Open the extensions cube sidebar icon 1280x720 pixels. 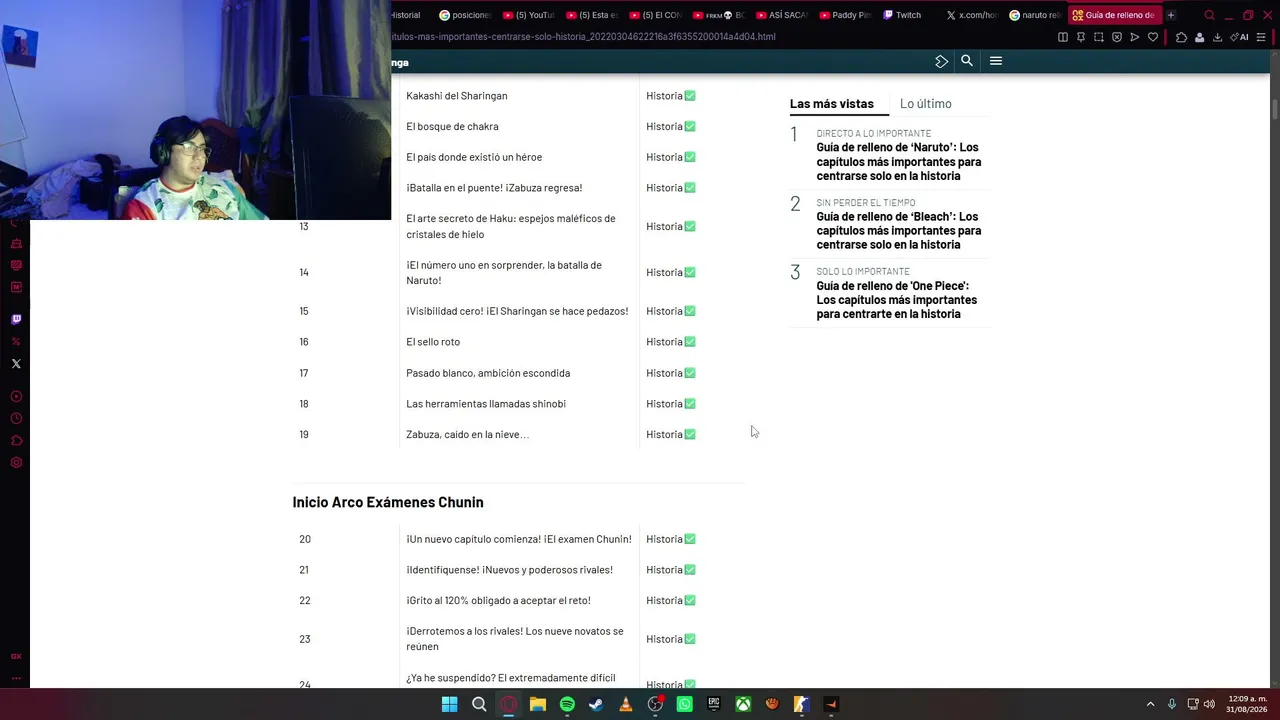(16, 441)
